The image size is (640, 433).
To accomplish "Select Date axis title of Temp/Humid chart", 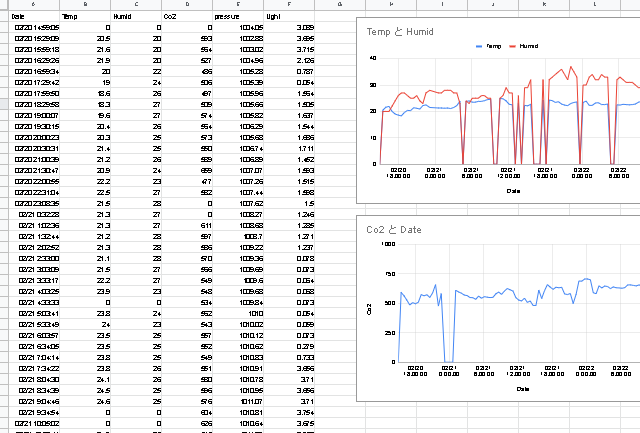I will point(512,189).
